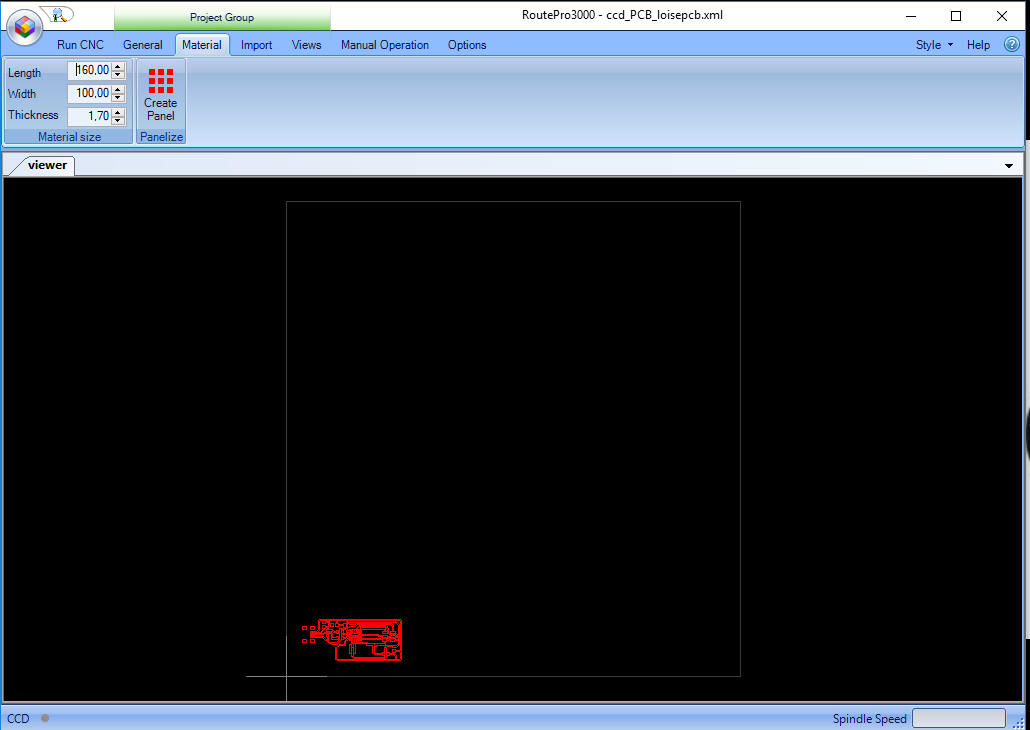Click the status bar resize grip

click(x=1019, y=722)
